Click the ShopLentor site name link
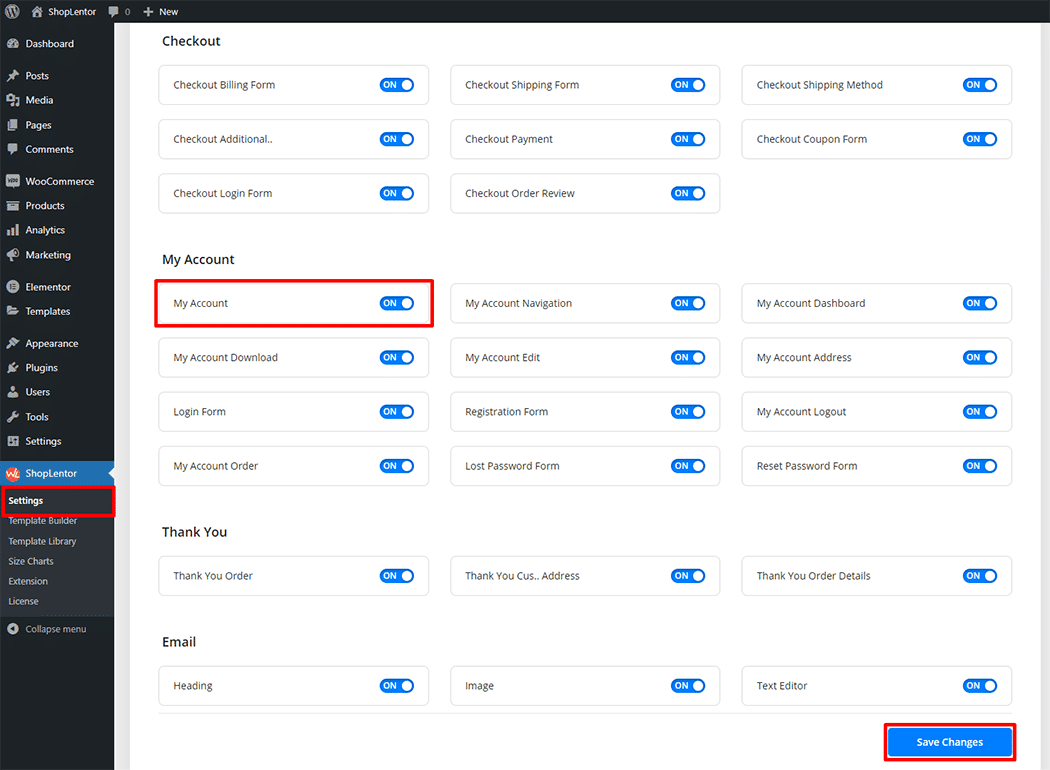The image size is (1050, 770). (72, 11)
